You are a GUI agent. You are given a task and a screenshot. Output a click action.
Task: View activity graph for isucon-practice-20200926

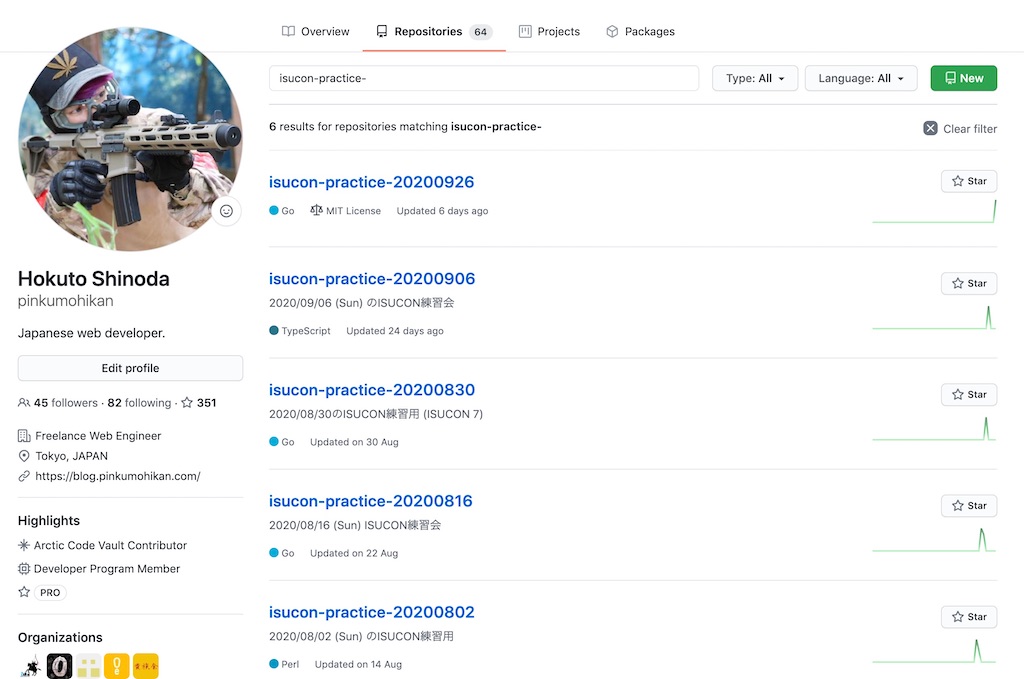pos(934,212)
